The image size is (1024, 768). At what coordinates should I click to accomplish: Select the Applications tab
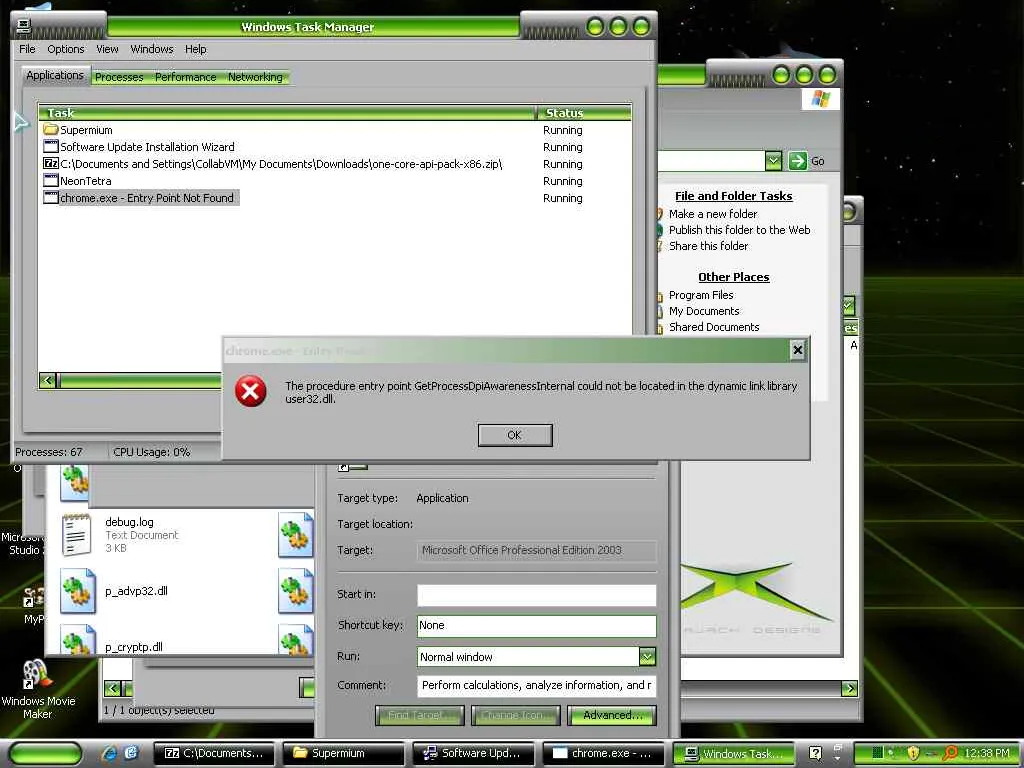click(x=55, y=76)
